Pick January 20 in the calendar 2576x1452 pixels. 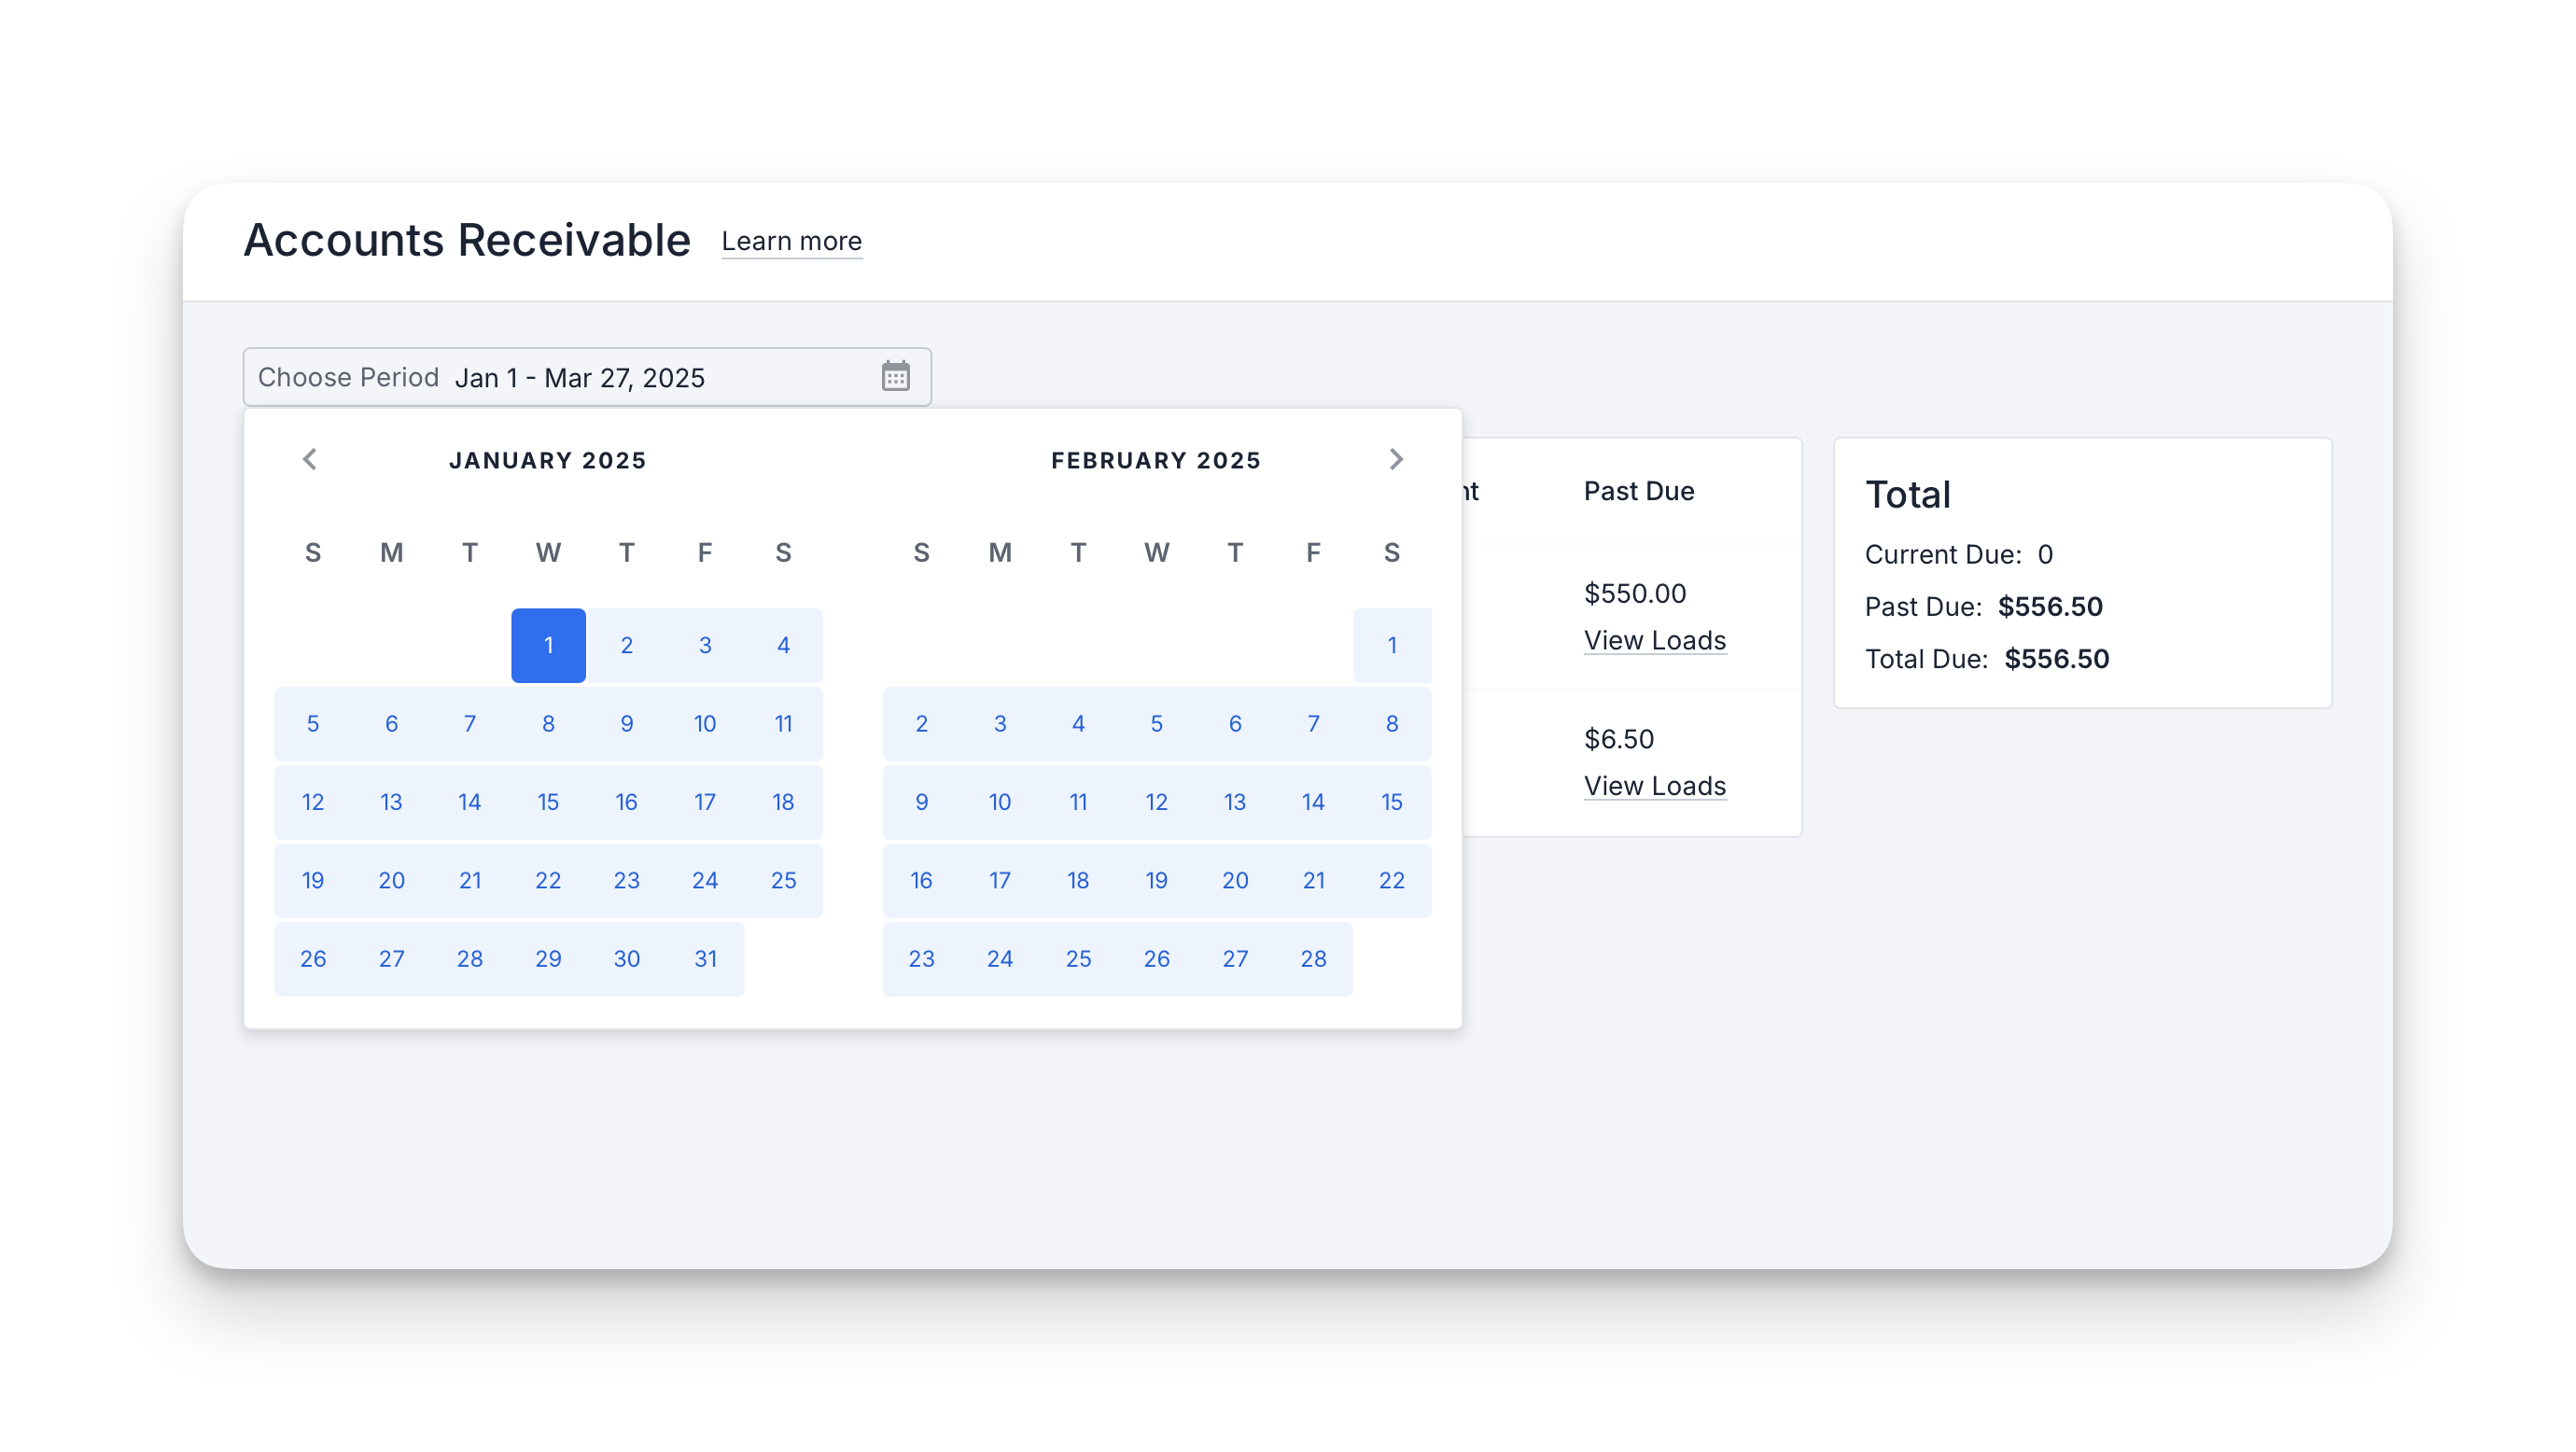pyautogui.click(x=391, y=880)
